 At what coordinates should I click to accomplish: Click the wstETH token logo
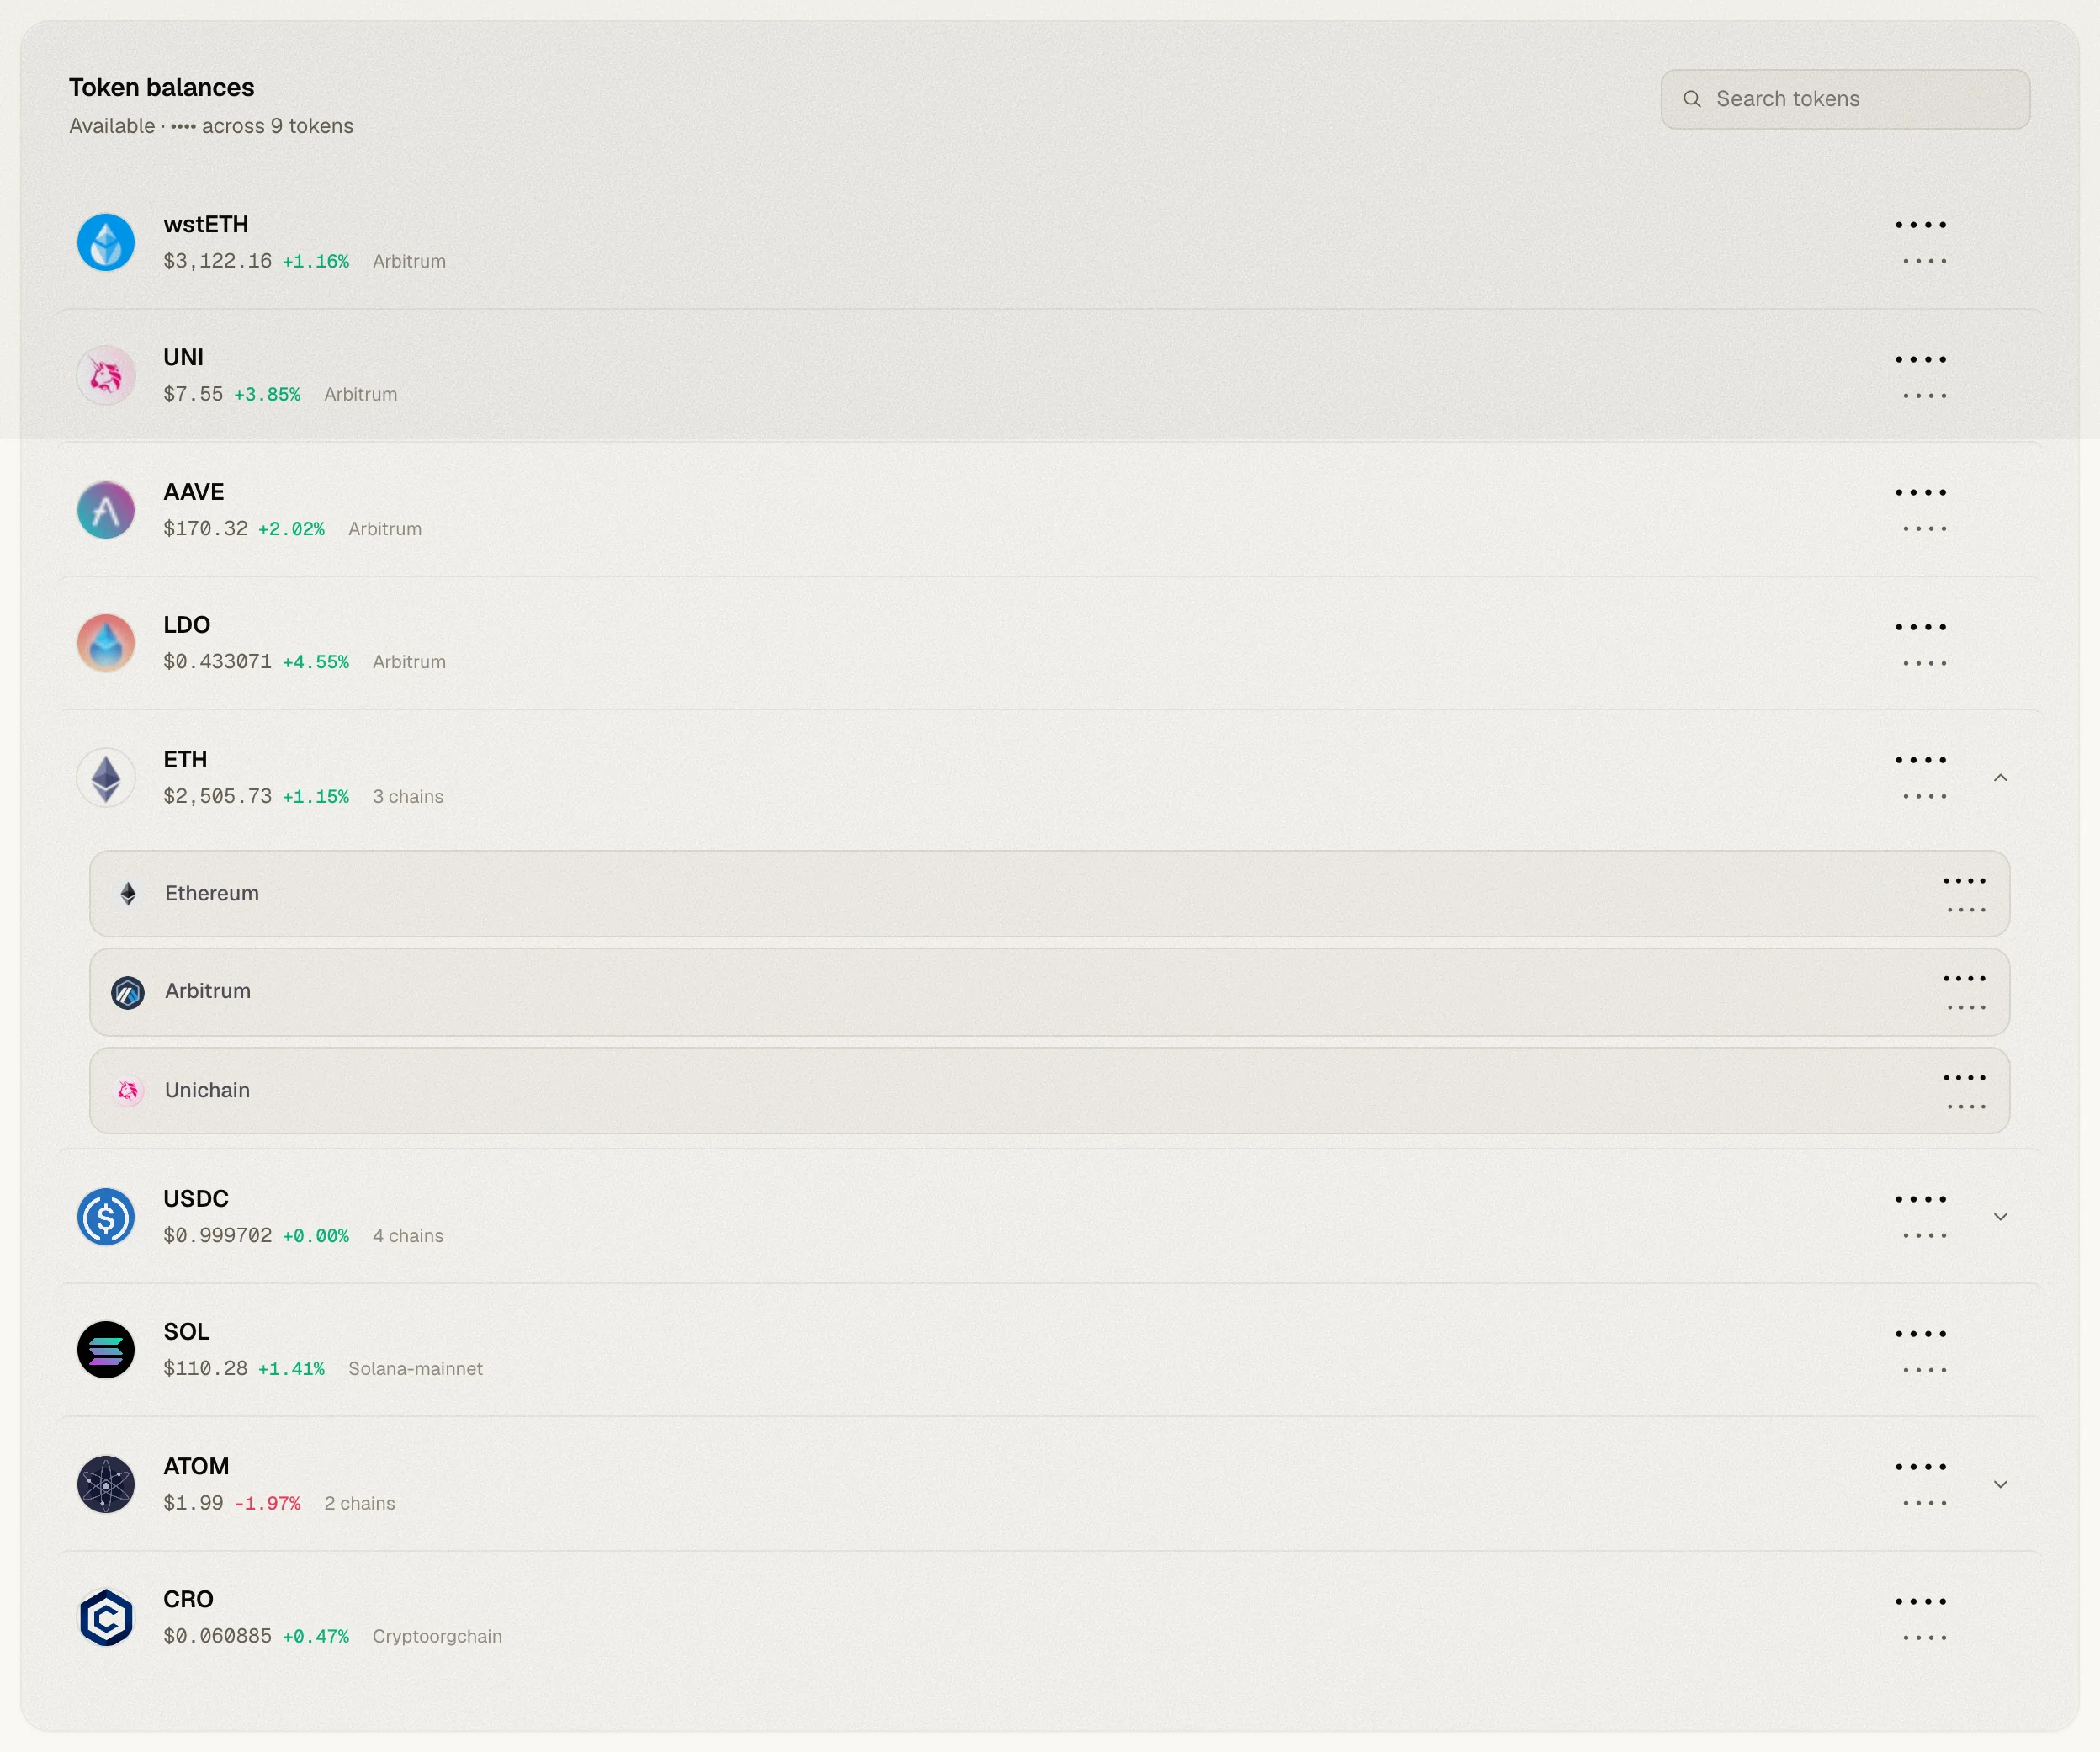tap(106, 242)
